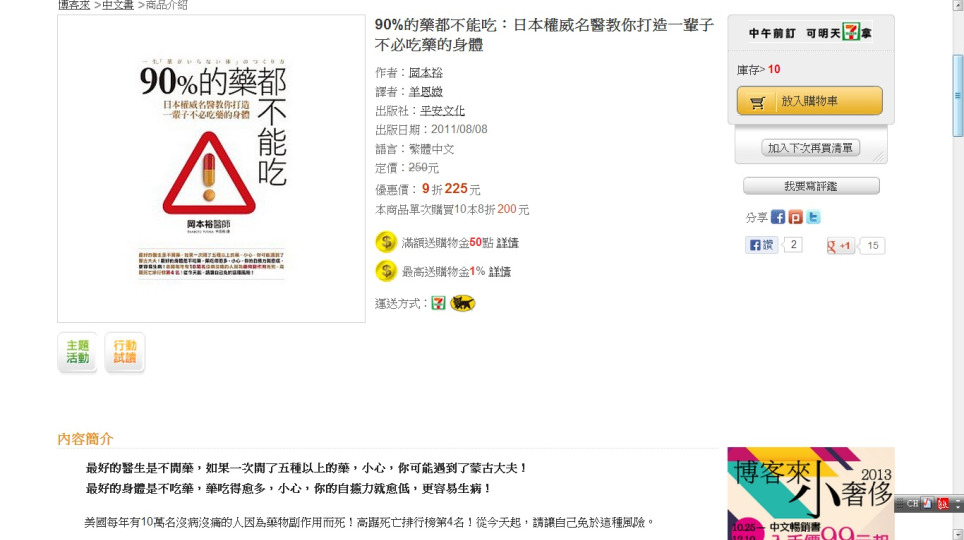Click the gold coin icon beside 滿額送購物金
This screenshot has width=964, height=540.
386,242
